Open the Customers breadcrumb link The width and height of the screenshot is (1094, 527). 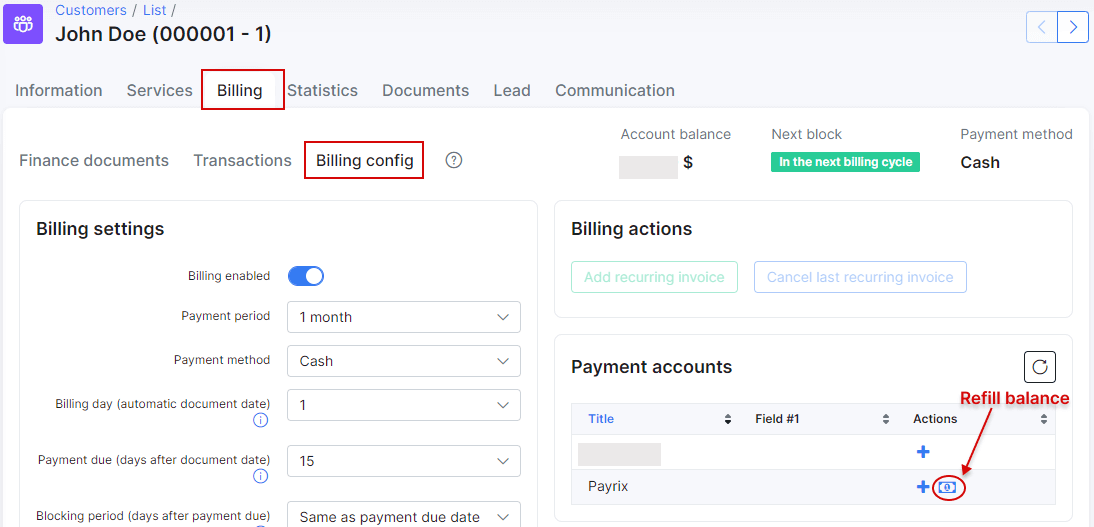click(90, 10)
